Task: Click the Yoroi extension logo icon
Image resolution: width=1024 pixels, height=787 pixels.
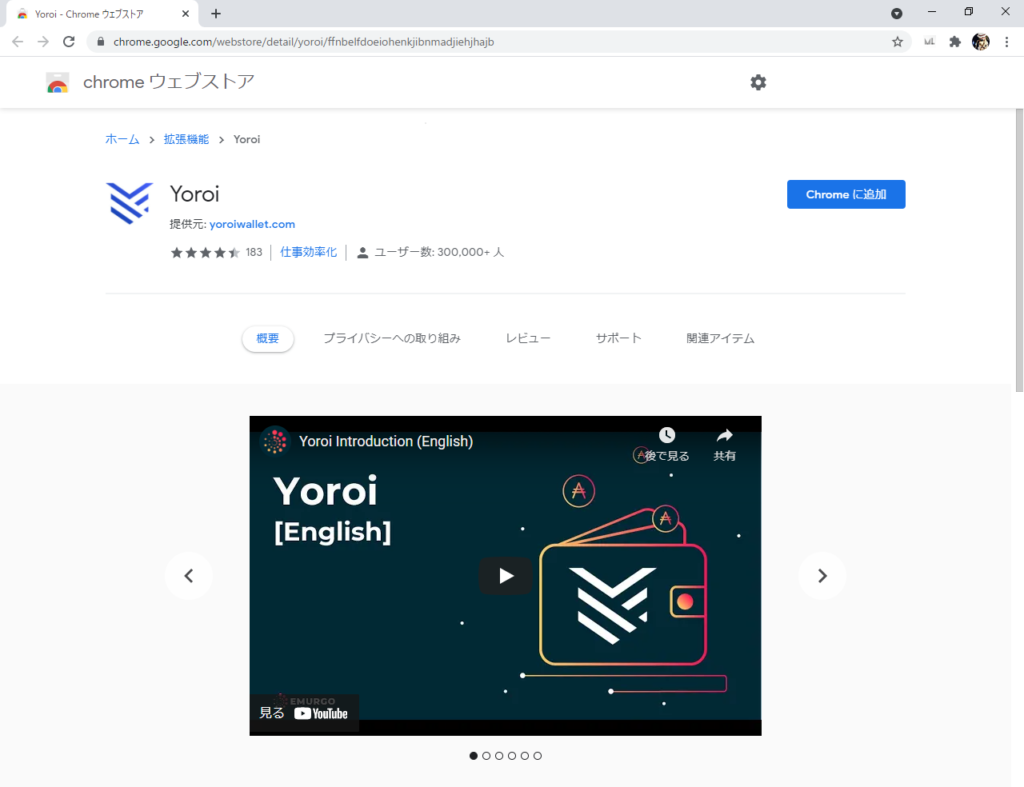Action: (x=129, y=203)
